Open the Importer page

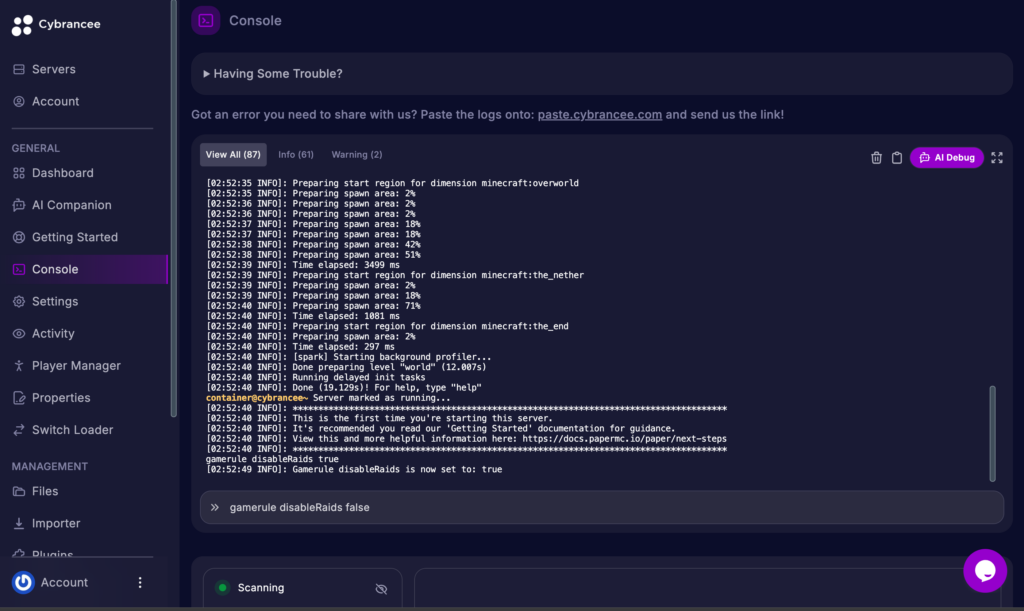click(x=56, y=523)
